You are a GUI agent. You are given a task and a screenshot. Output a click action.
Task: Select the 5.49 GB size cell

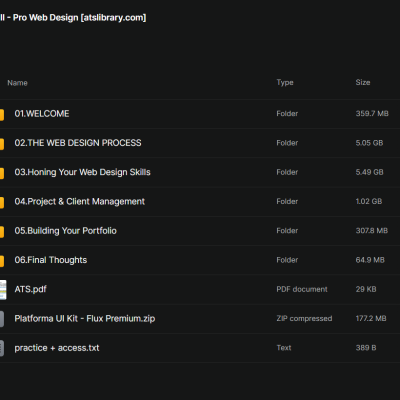[369, 172]
